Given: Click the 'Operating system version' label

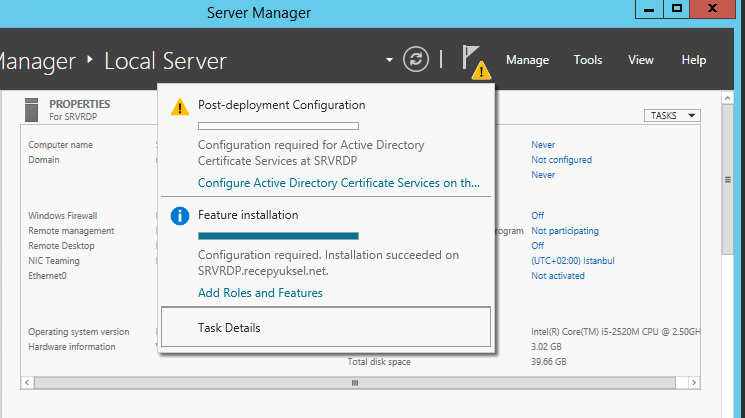Looking at the screenshot, I should 78,332.
